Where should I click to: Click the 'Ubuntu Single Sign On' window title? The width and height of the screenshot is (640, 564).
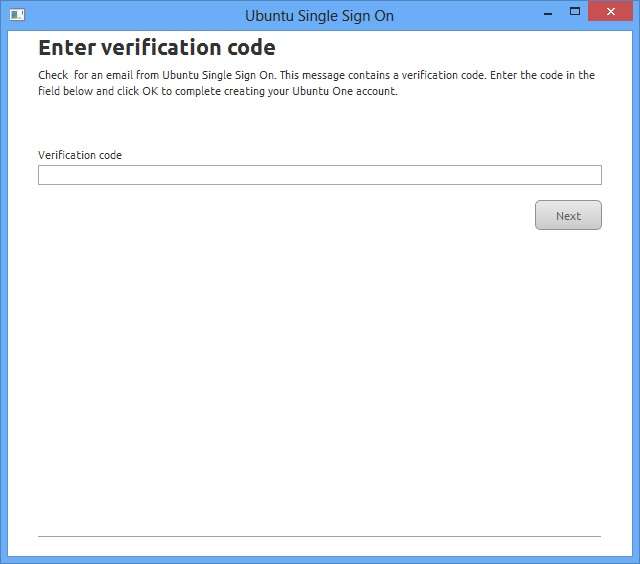(319, 16)
